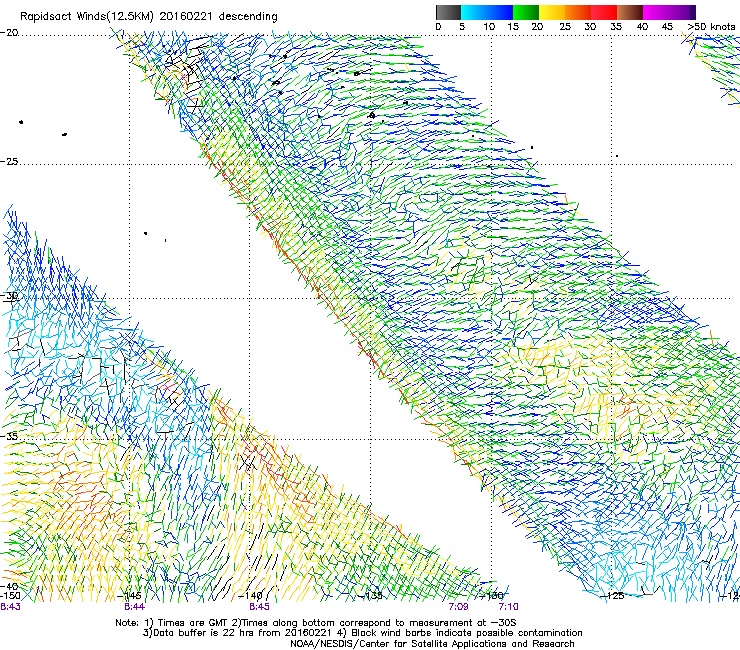
Task: Click the '-125' longitude label
Action: click(613, 595)
